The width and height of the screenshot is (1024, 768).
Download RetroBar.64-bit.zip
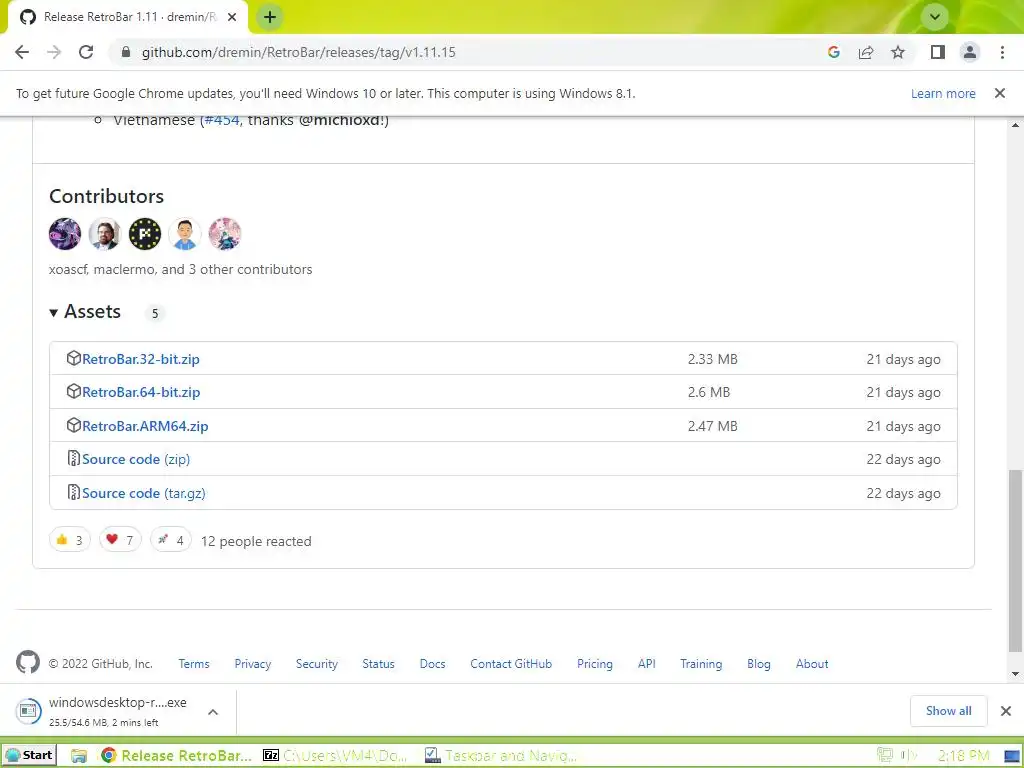click(141, 392)
